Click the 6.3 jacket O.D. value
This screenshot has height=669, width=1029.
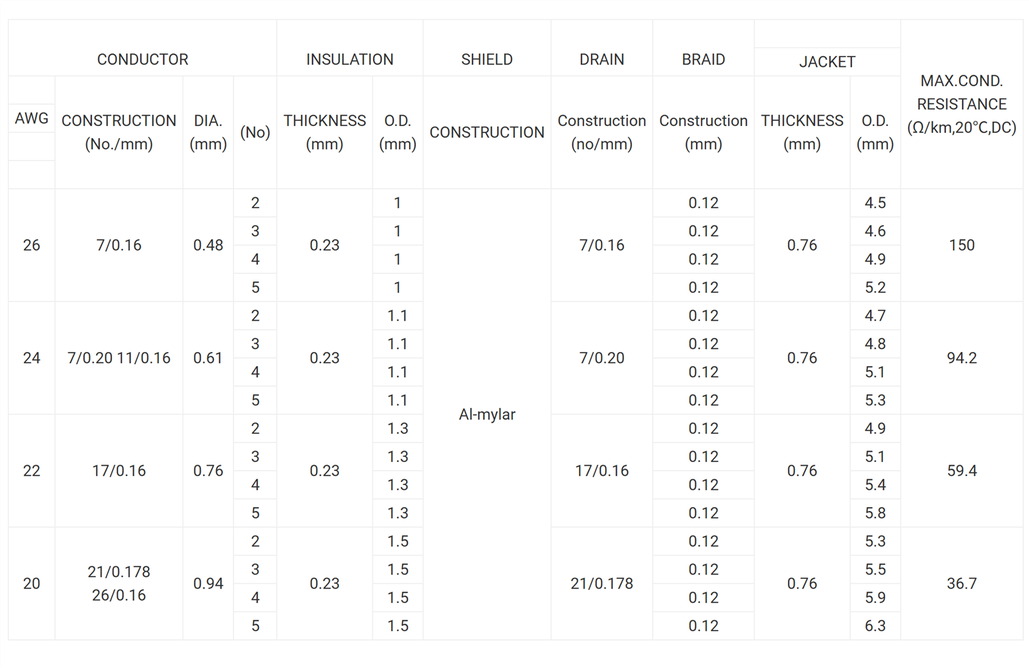pos(875,626)
